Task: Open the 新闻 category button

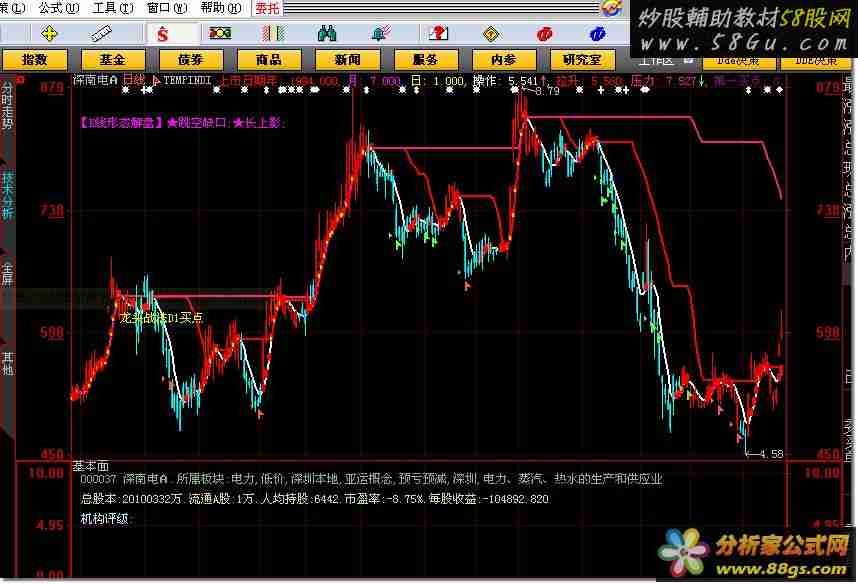Action: click(346, 60)
